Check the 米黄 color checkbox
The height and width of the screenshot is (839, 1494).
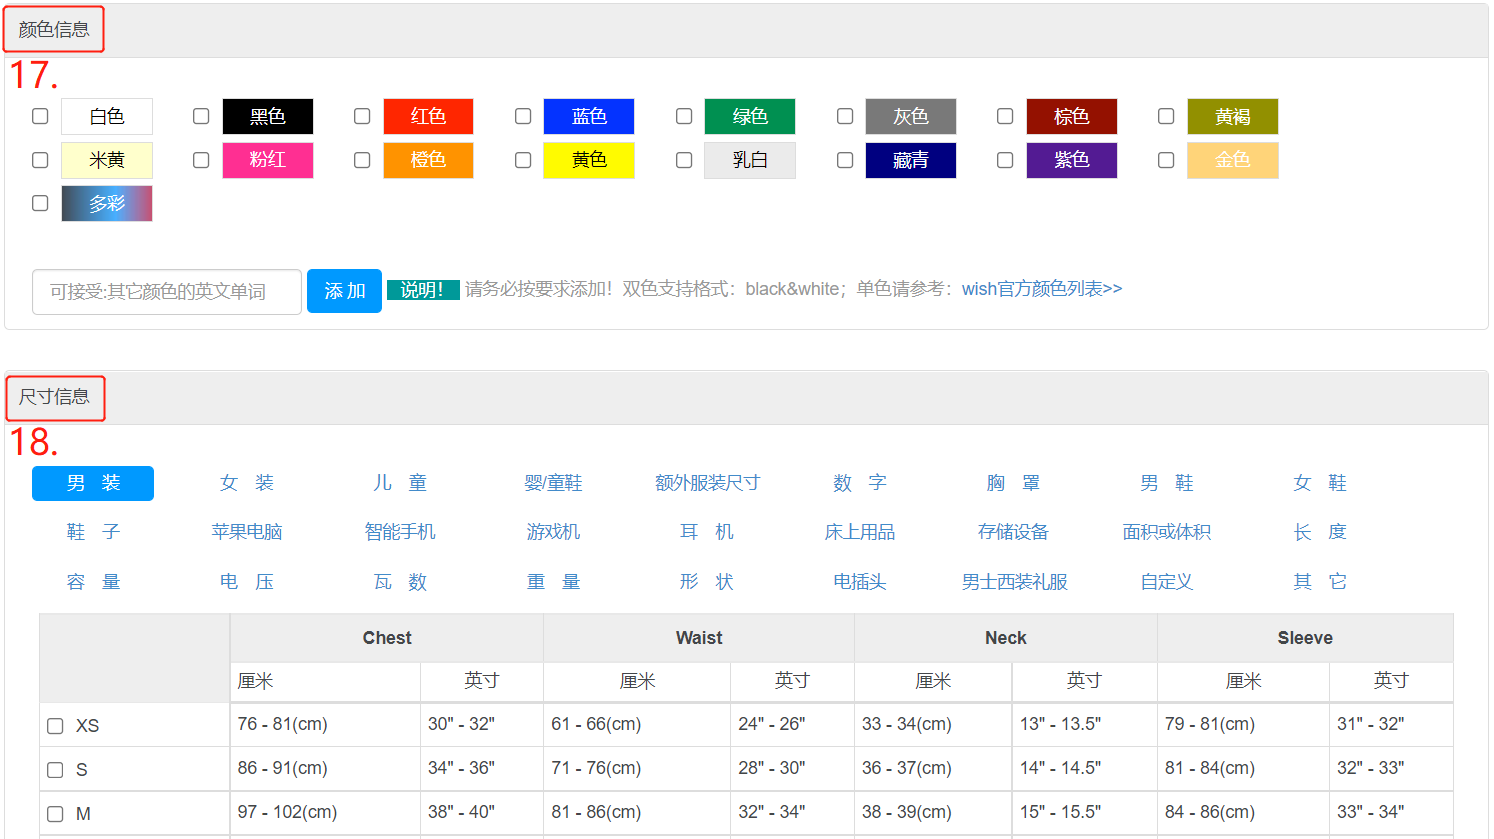(x=40, y=160)
